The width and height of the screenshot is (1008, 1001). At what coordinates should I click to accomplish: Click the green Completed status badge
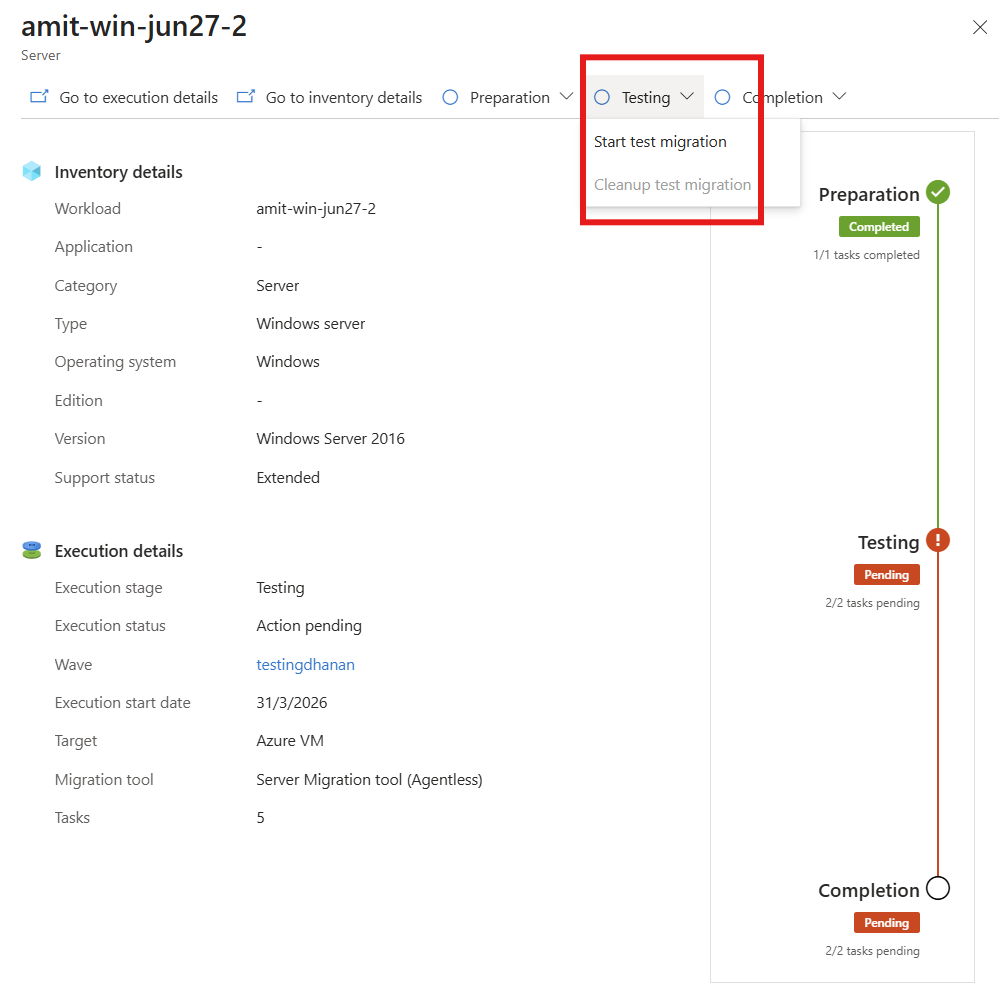(879, 226)
